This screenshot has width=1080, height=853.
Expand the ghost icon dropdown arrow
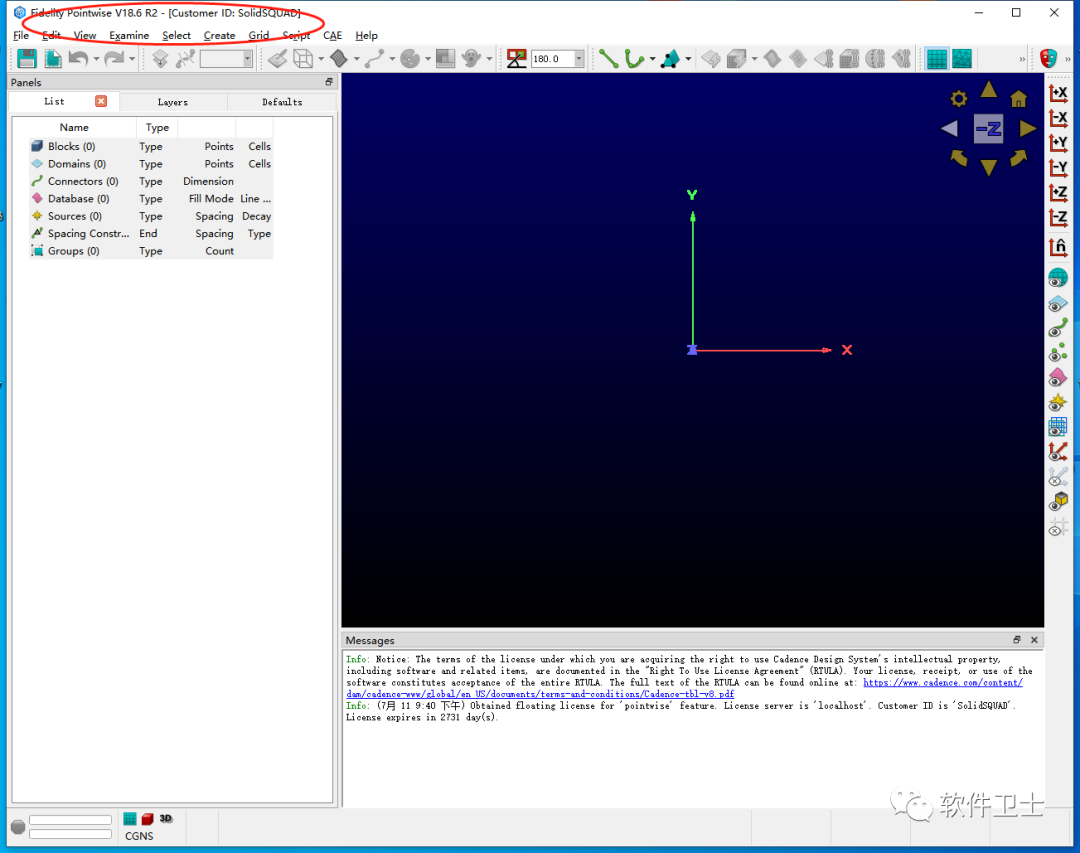pos(489,59)
